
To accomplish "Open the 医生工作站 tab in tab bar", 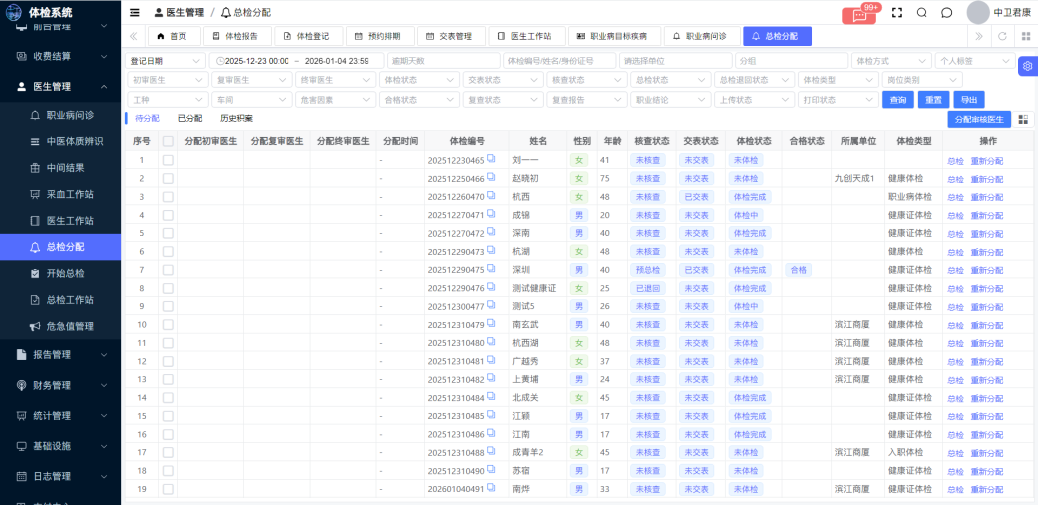I will (x=525, y=36).
